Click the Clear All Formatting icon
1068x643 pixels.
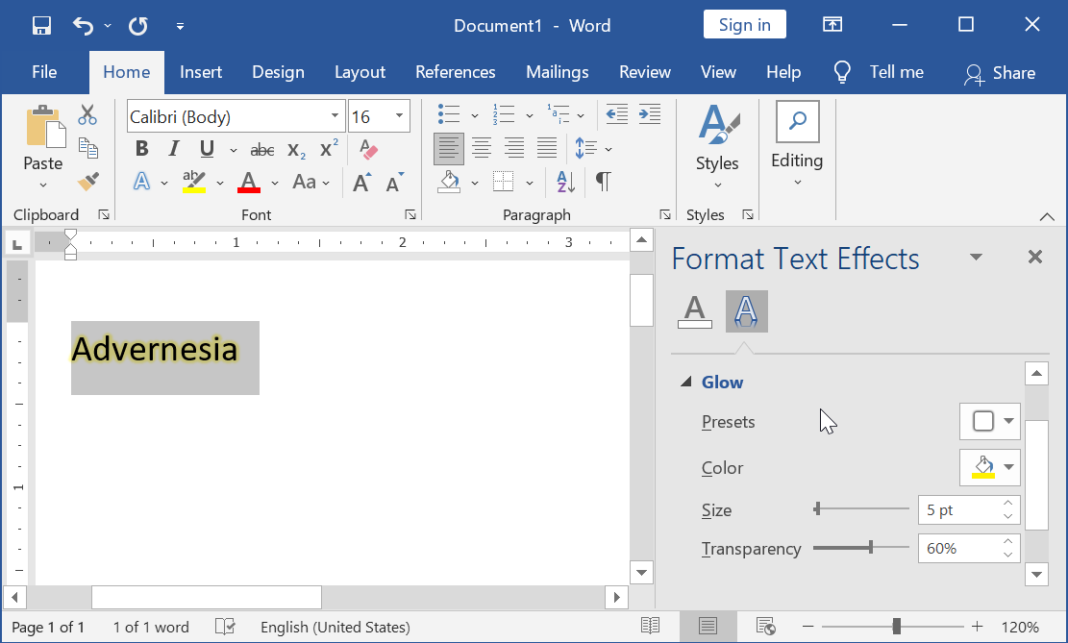click(x=367, y=148)
